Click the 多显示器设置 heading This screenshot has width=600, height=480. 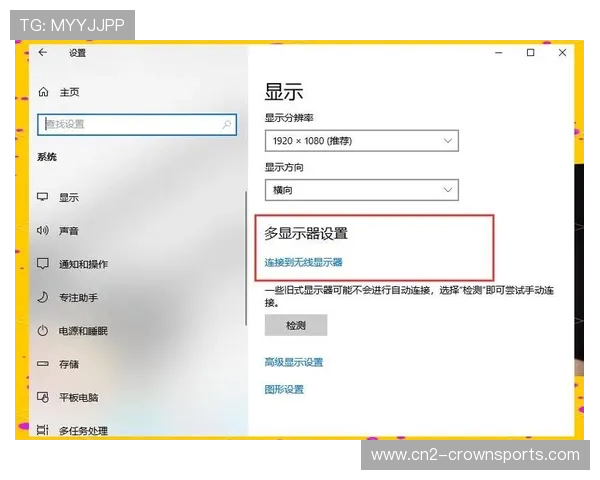306,233
